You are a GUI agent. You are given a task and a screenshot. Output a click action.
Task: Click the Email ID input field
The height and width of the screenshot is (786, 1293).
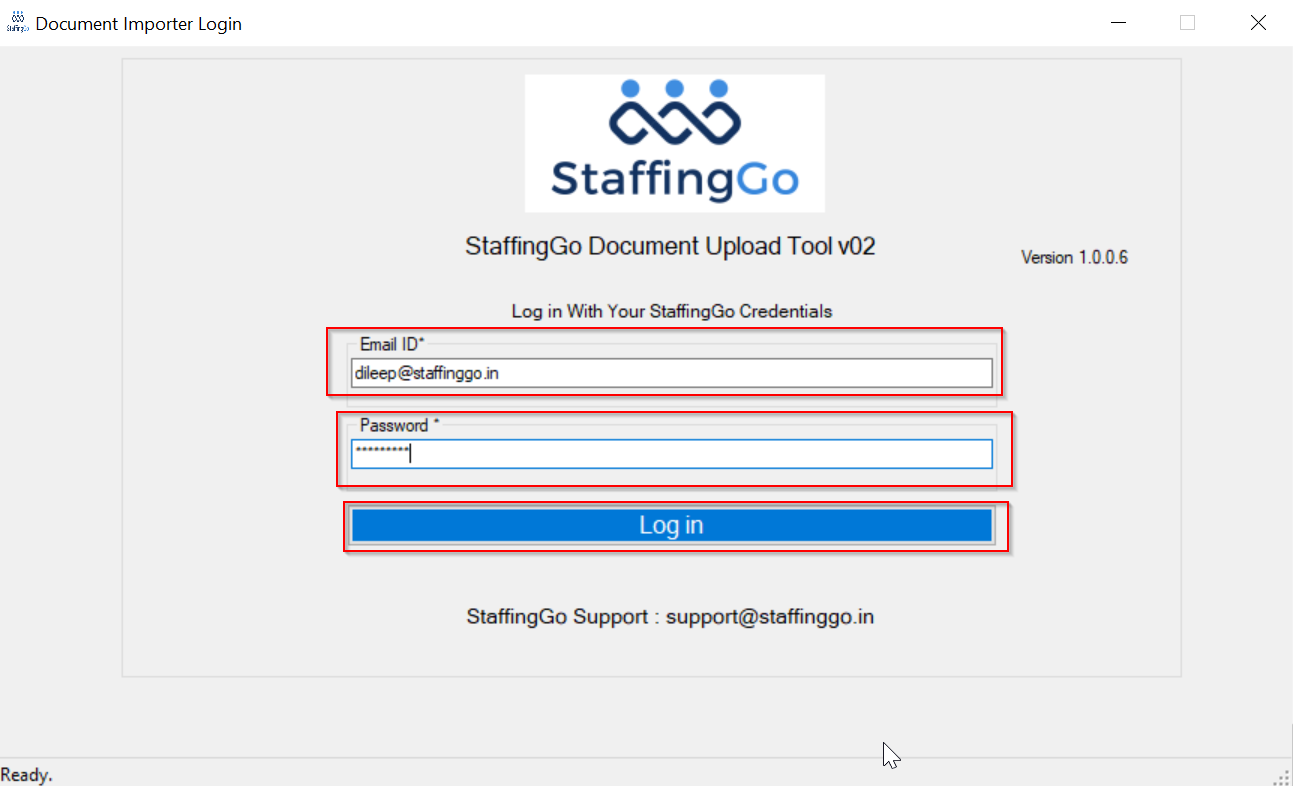pos(671,373)
